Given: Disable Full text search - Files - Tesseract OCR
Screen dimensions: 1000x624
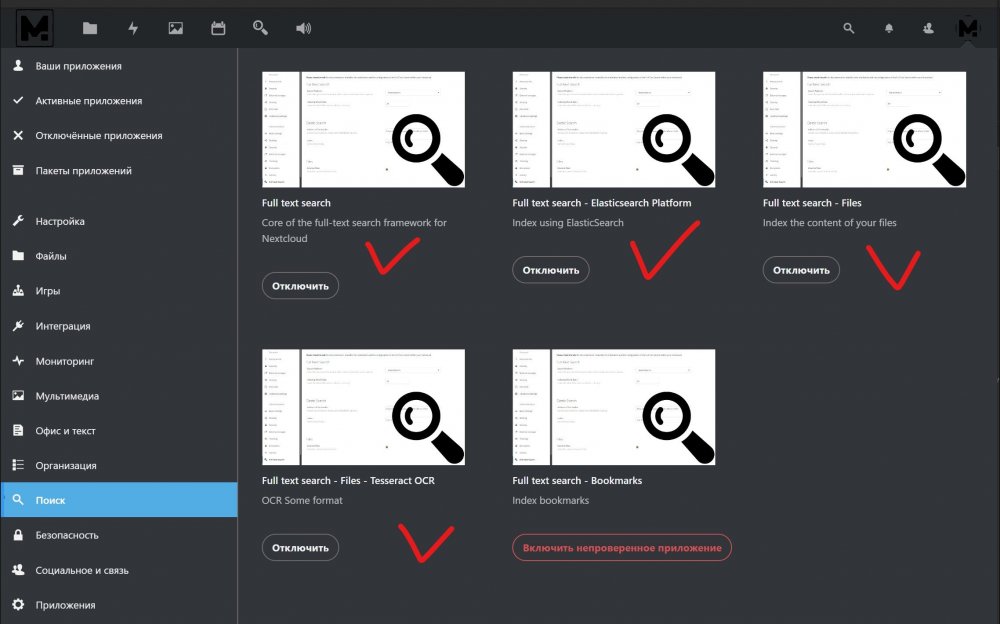Looking at the screenshot, I should [x=300, y=547].
